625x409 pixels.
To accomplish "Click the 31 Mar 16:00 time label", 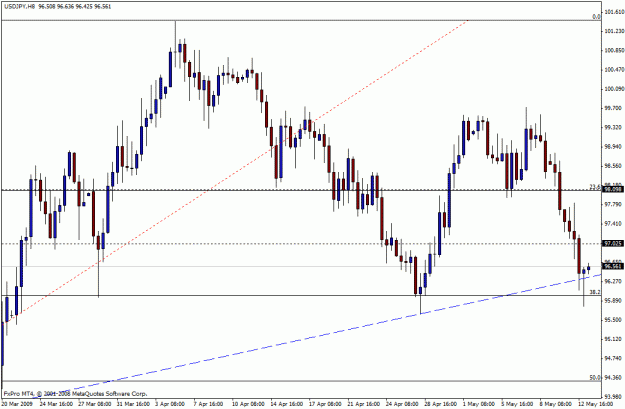I will click(x=133, y=404).
